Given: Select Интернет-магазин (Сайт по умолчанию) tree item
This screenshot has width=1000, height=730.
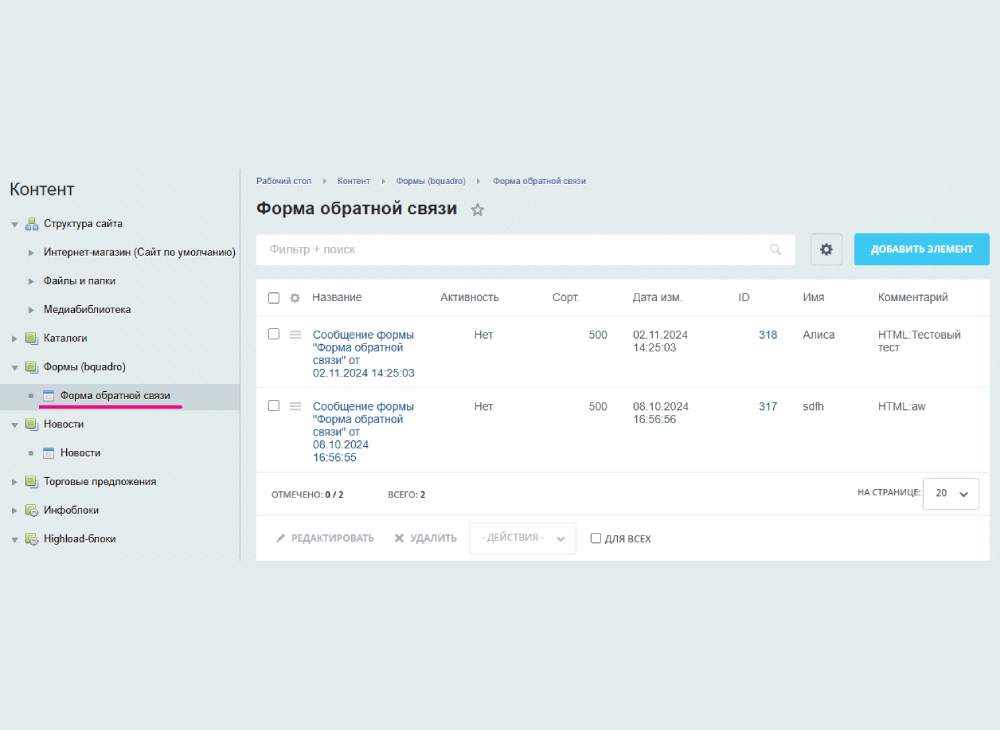Looking at the screenshot, I should point(140,252).
